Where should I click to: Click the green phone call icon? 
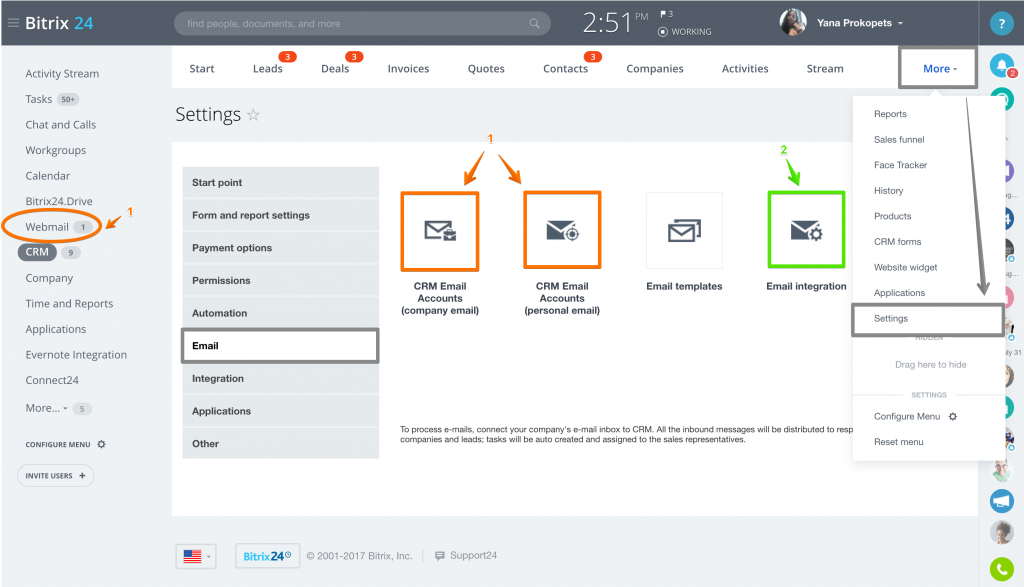1002,569
